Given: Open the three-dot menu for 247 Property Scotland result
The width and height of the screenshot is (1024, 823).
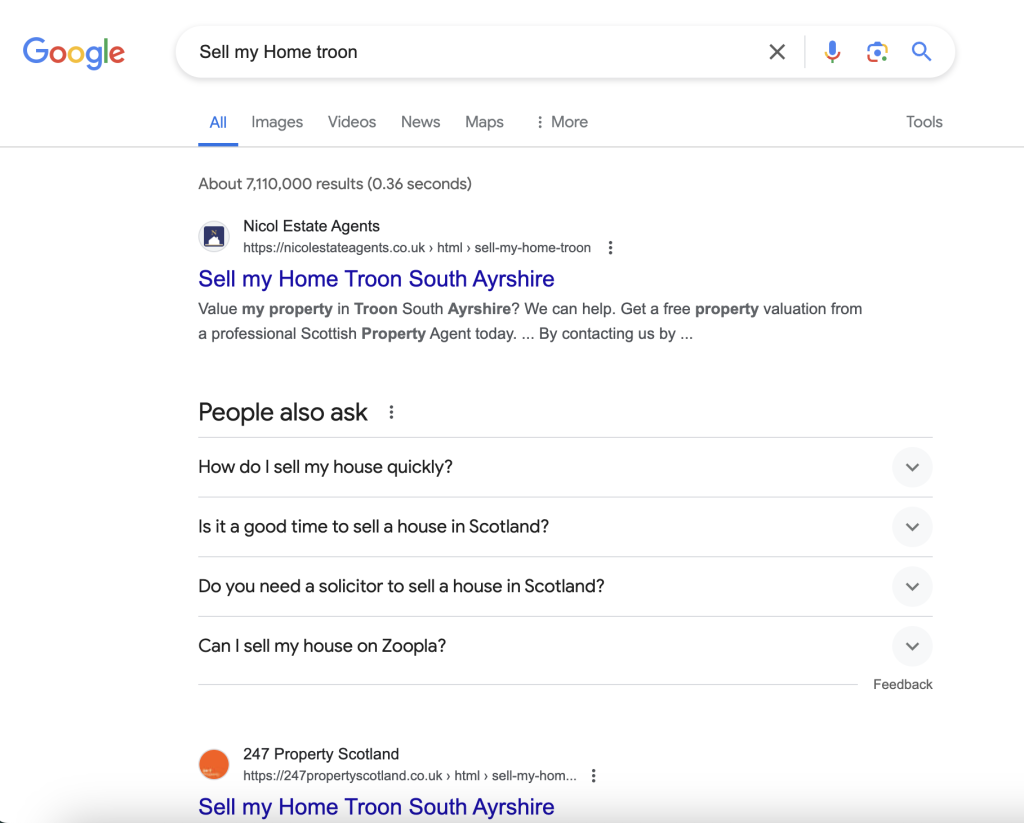Looking at the screenshot, I should [x=593, y=774].
